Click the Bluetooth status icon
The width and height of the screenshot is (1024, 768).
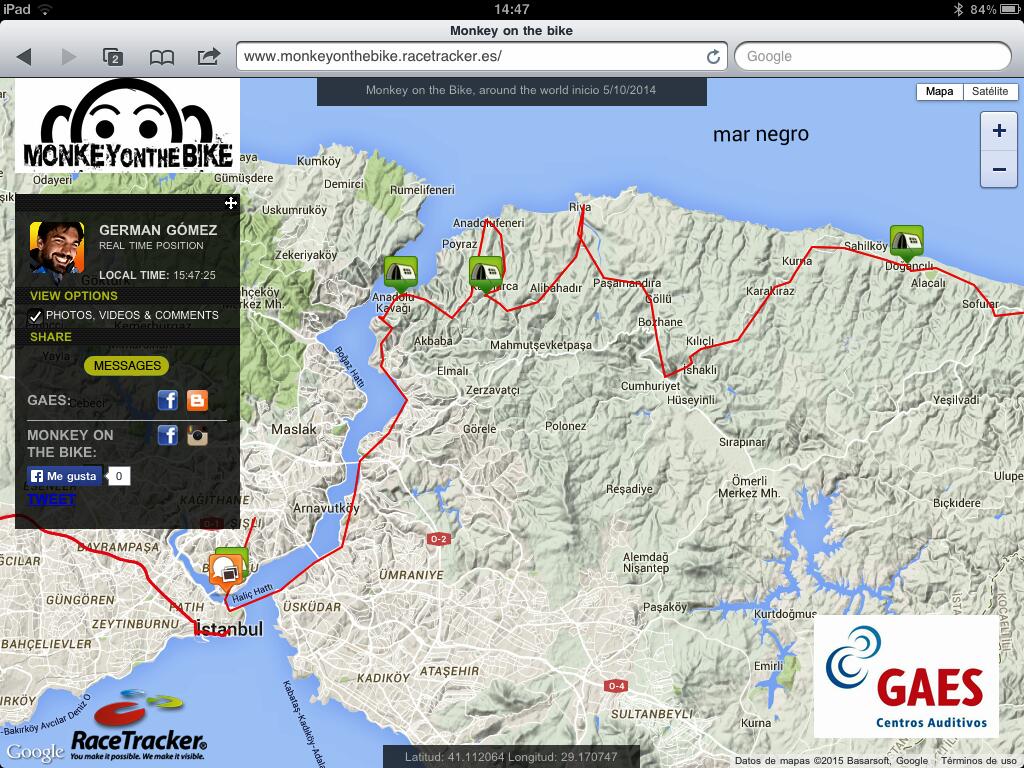958,9
